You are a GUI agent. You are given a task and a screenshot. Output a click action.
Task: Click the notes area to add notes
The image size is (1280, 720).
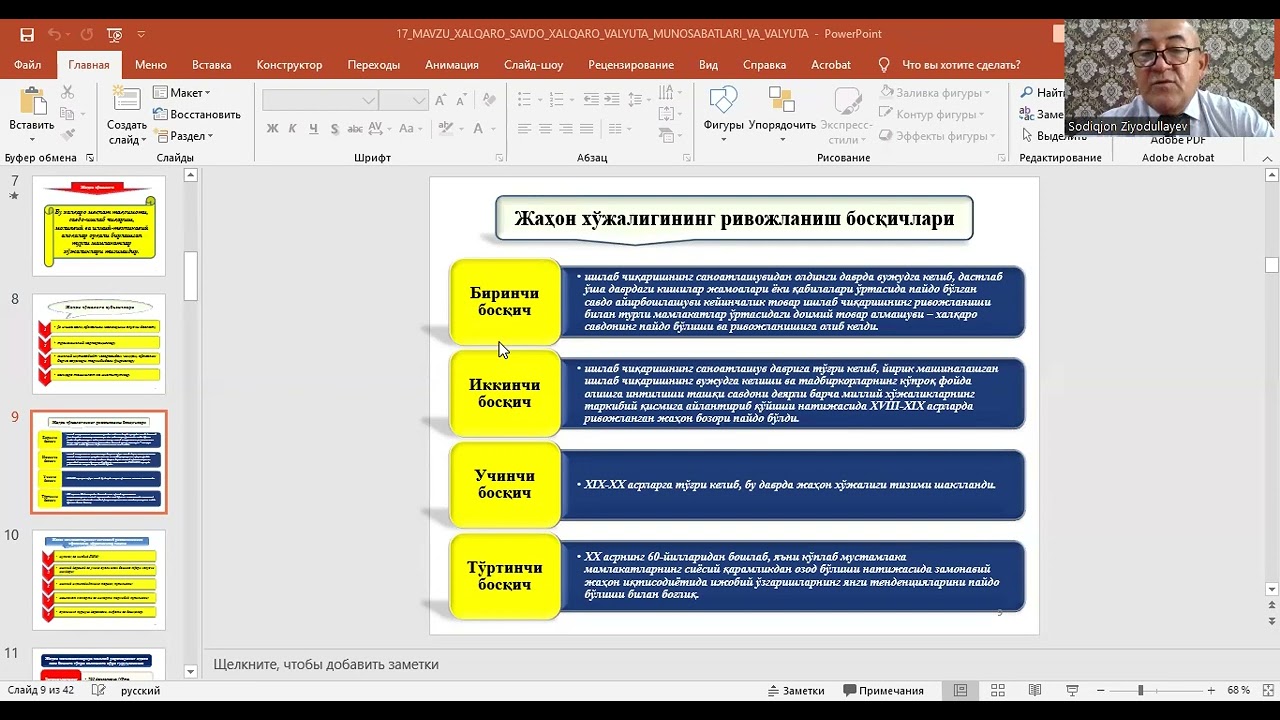(x=735, y=664)
